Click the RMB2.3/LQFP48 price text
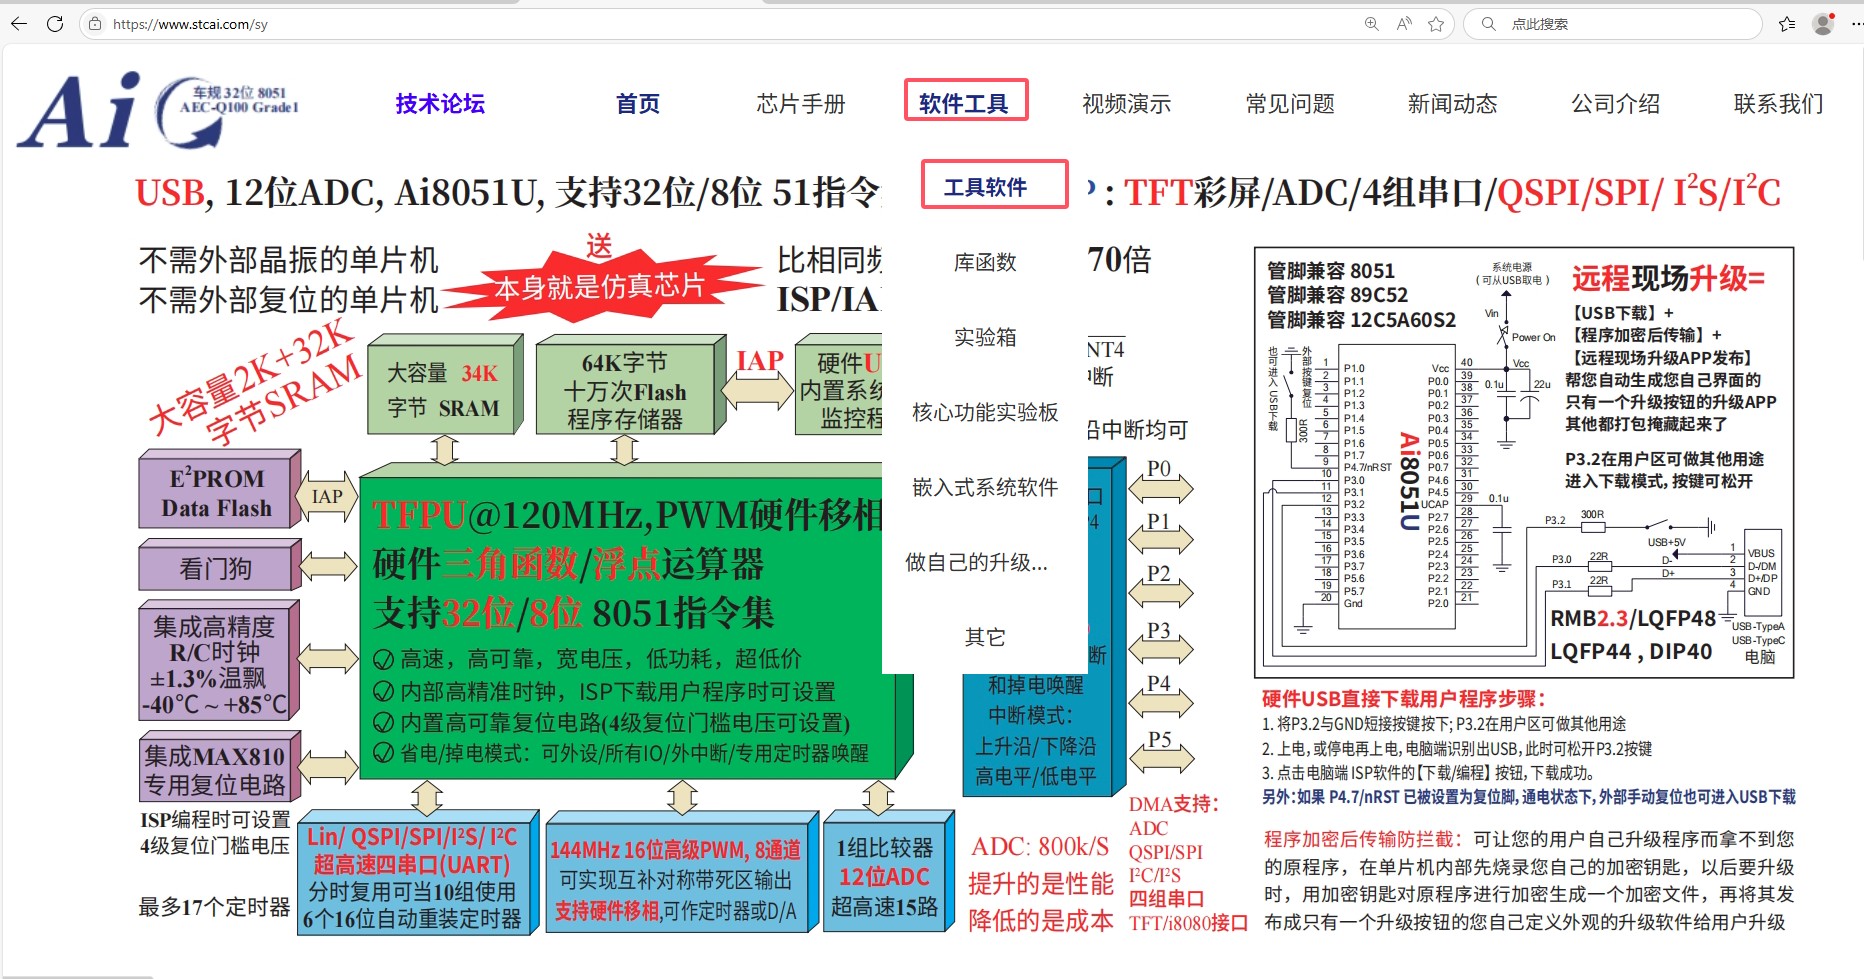Image resolution: width=1864 pixels, height=979 pixels. click(1632, 618)
